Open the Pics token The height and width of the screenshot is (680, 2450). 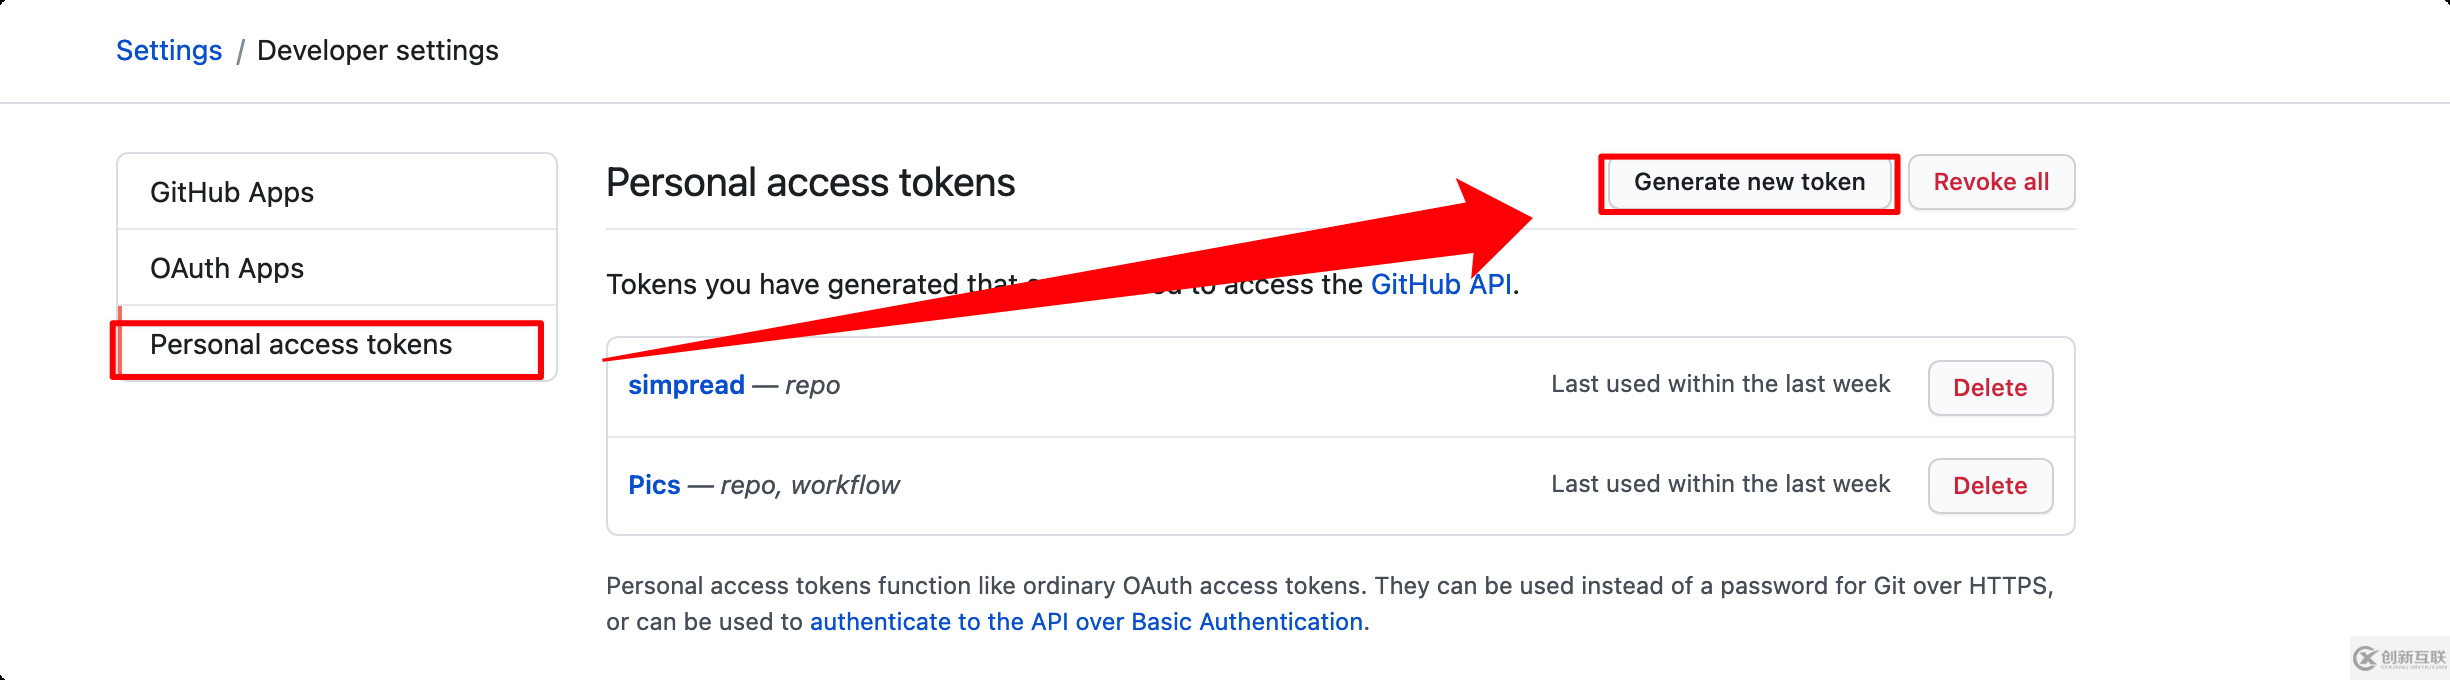click(x=654, y=485)
